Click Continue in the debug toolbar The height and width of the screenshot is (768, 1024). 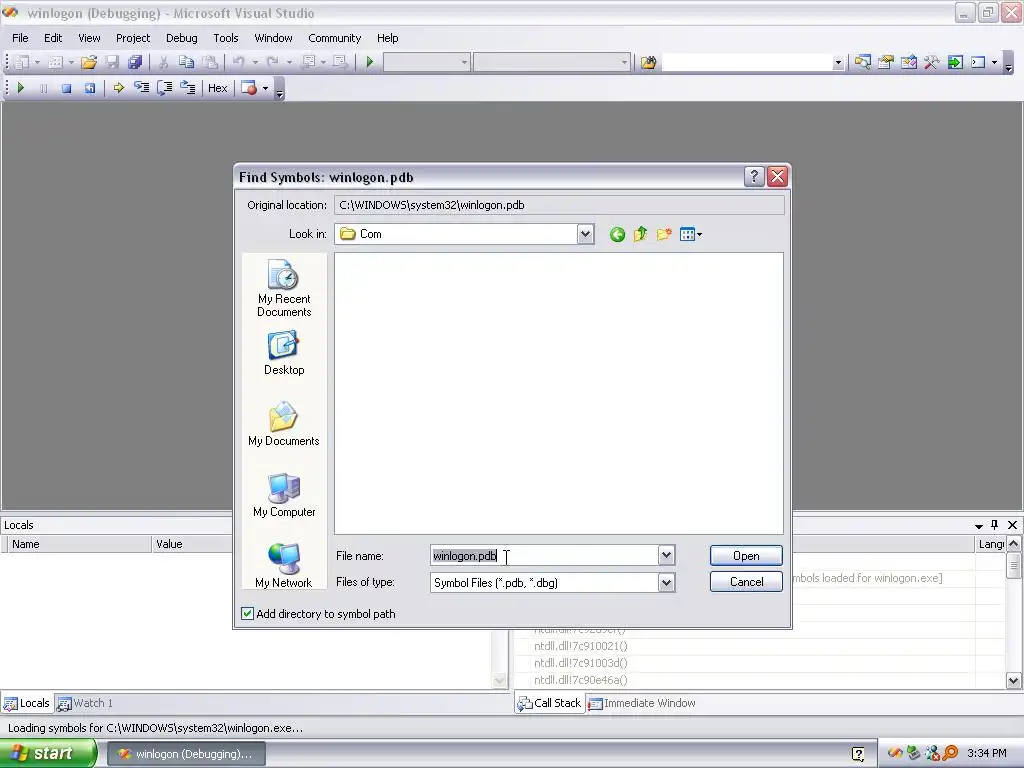coord(20,88)
